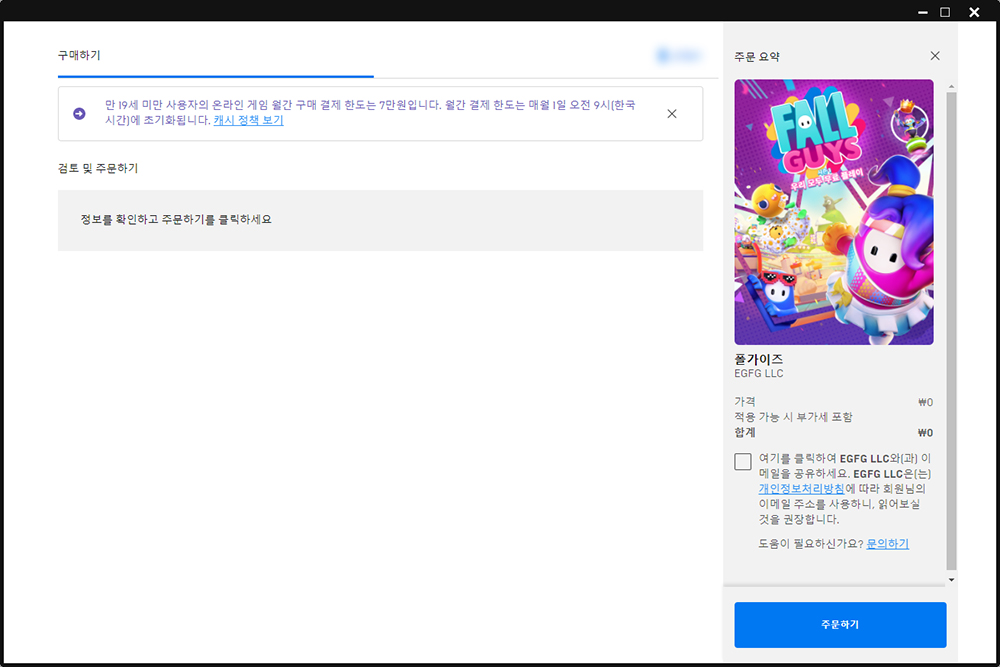Click the 합계 total label
The width and height of the screenshot is (1000, 667).
pyautogui.click(x=745, y=432)
